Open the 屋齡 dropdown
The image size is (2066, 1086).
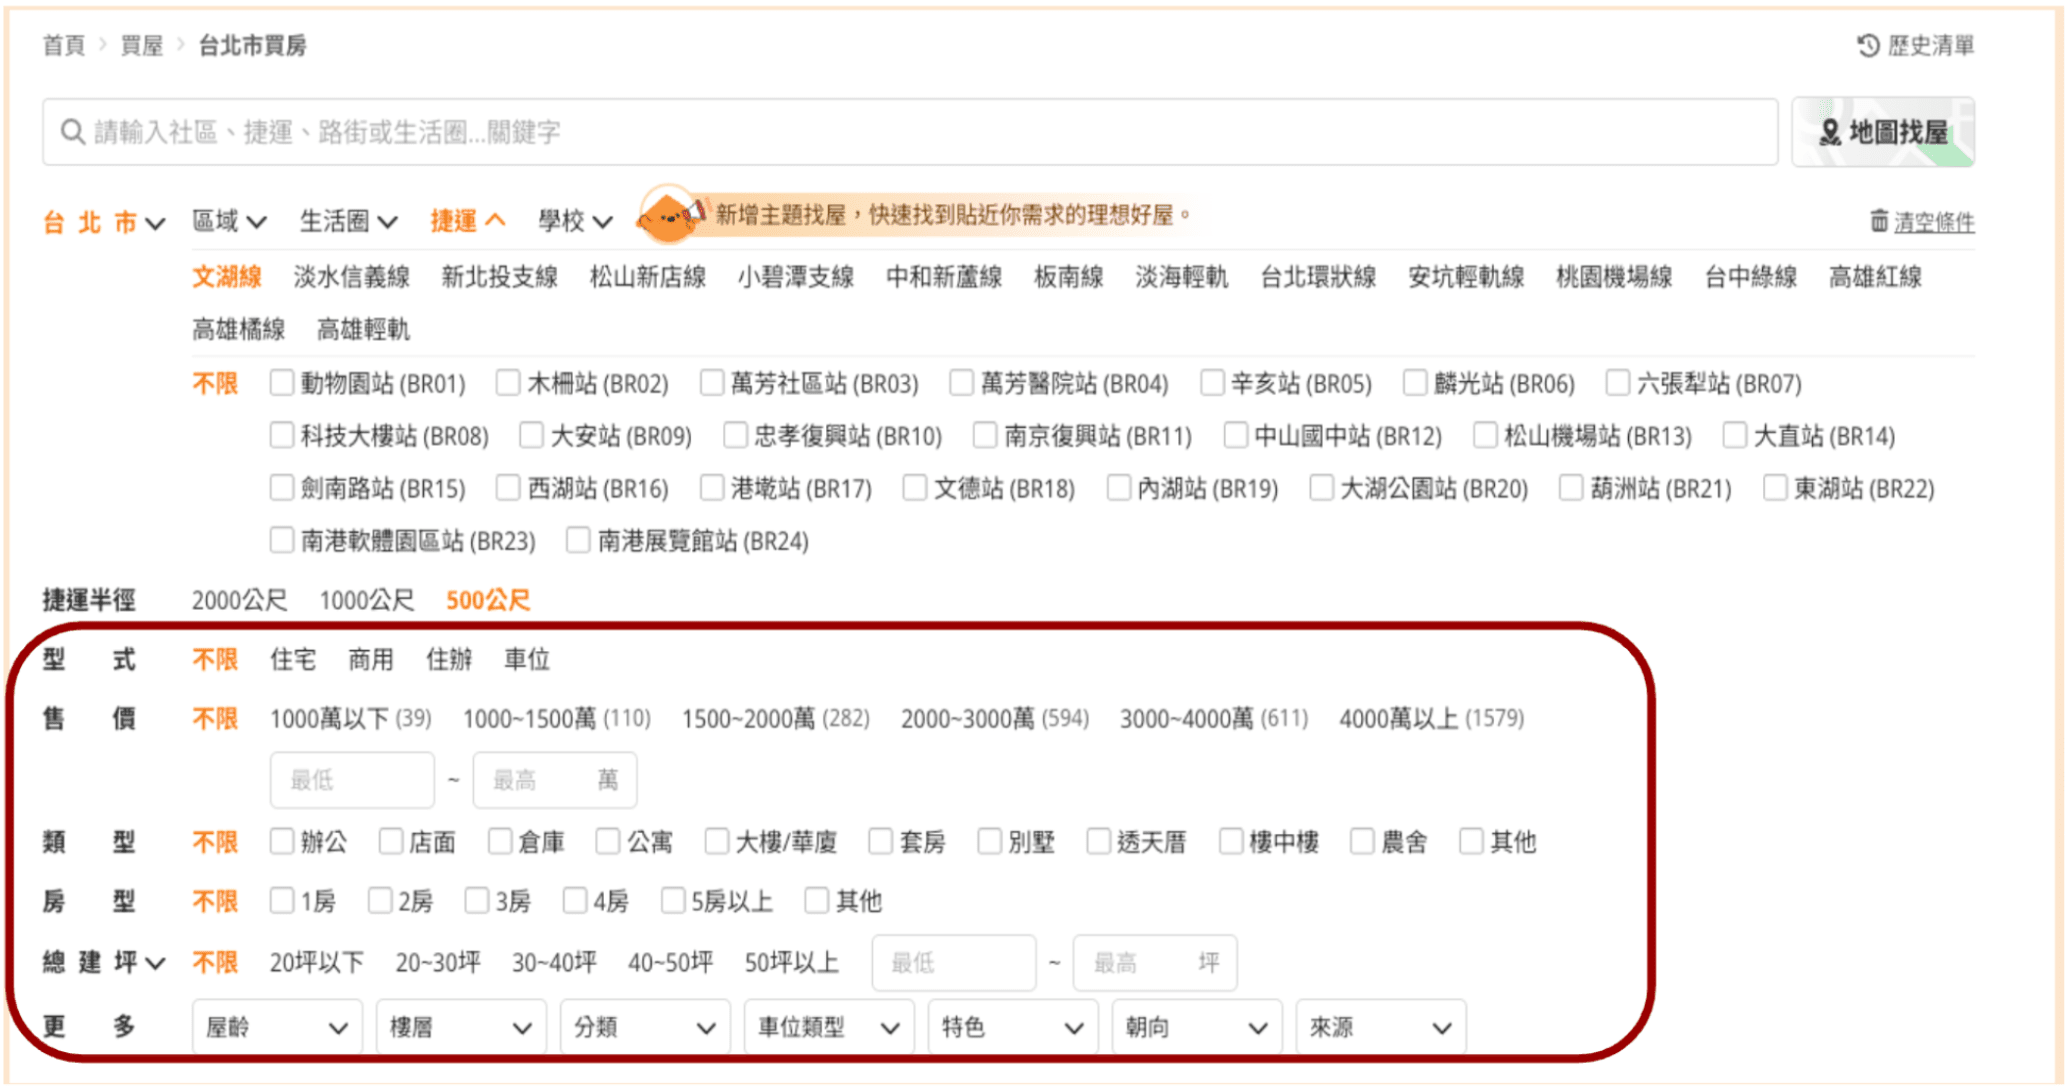(x=276, y=1027)
